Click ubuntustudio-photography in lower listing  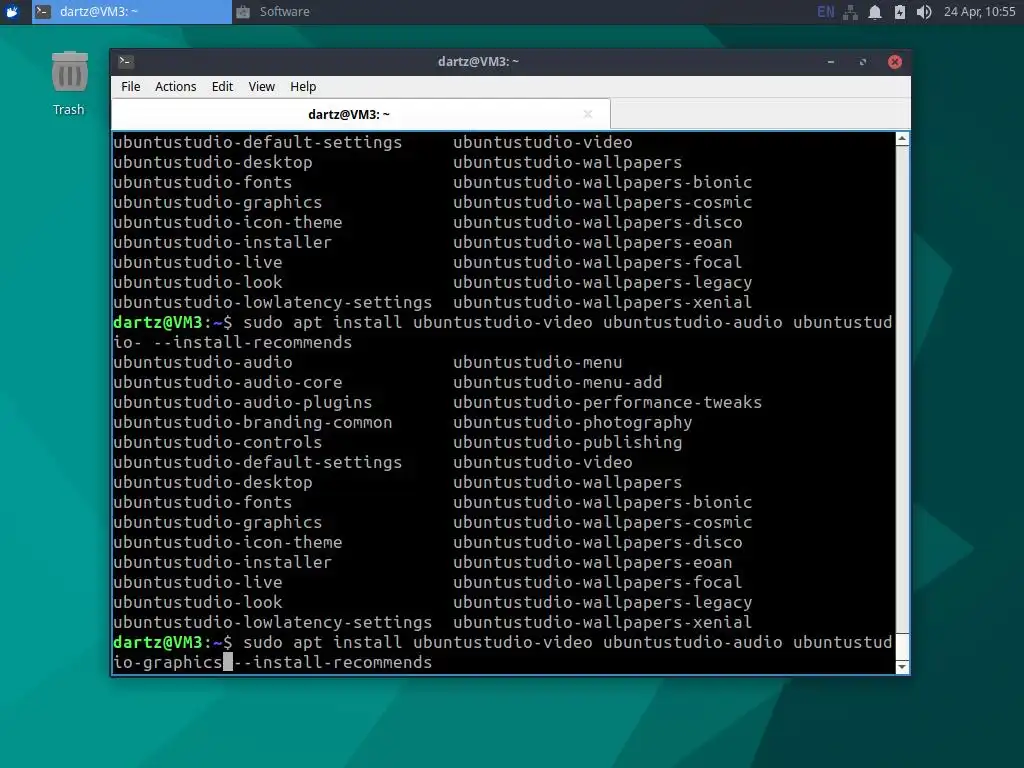[x=573, y=423]
